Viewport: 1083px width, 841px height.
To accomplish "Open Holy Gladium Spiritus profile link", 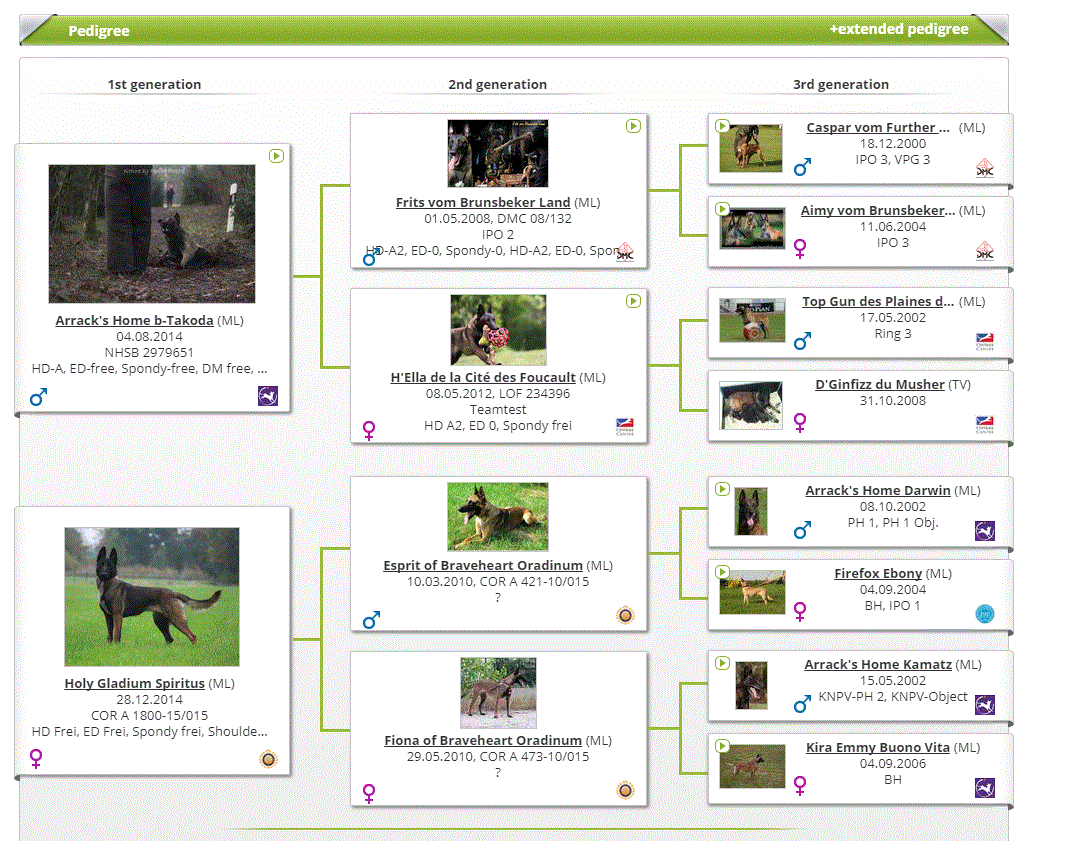I will click(134, 684).
